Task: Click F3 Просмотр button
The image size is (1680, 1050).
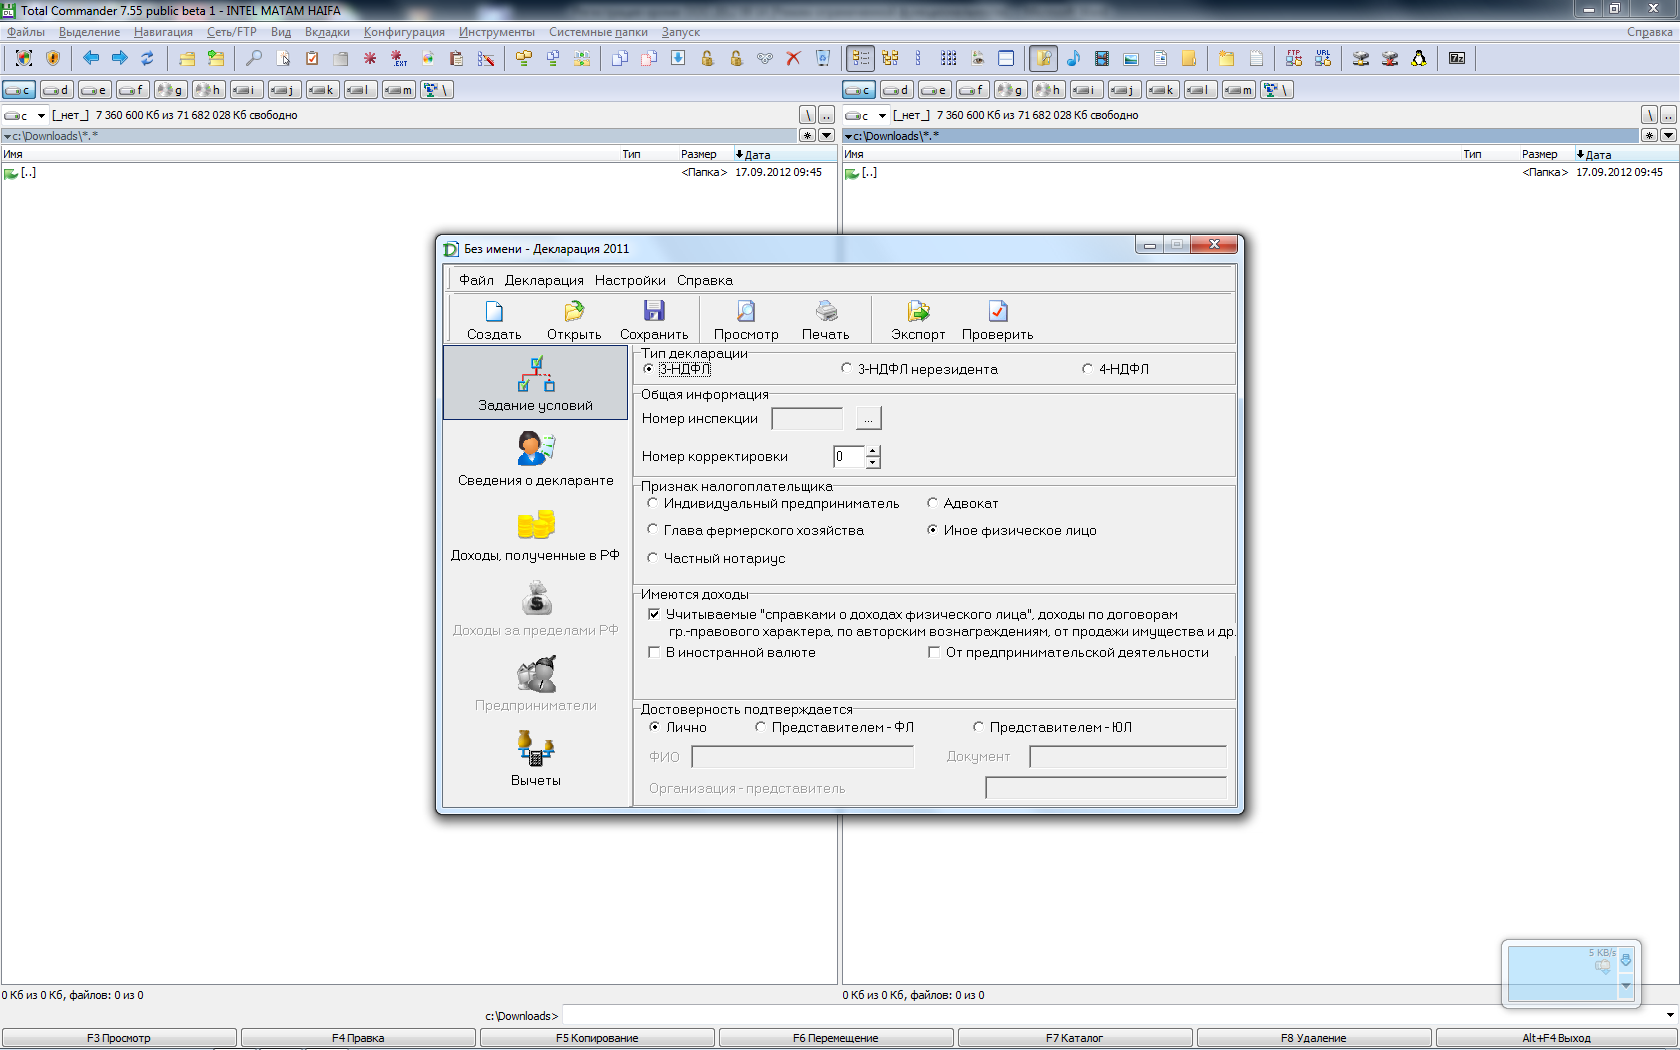Action: tap(119, 1038)
